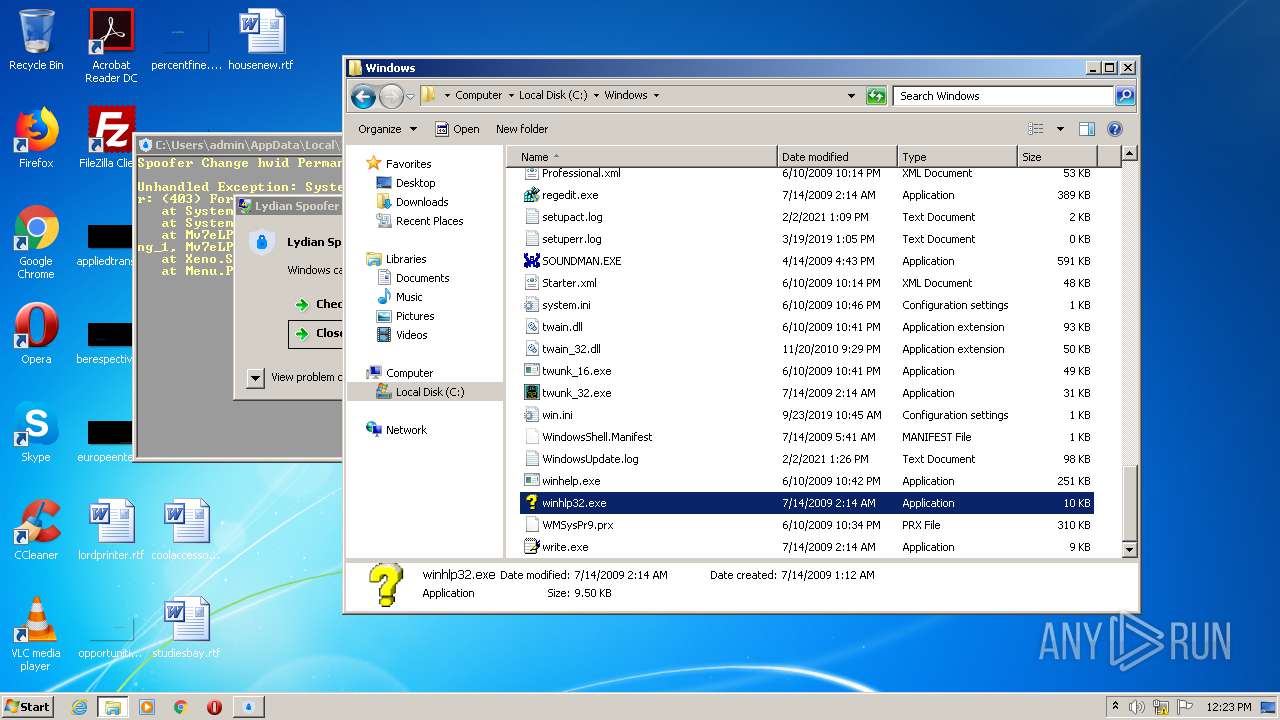
Task: Click the Explorer Back arrow button
Action: [363, 96]
